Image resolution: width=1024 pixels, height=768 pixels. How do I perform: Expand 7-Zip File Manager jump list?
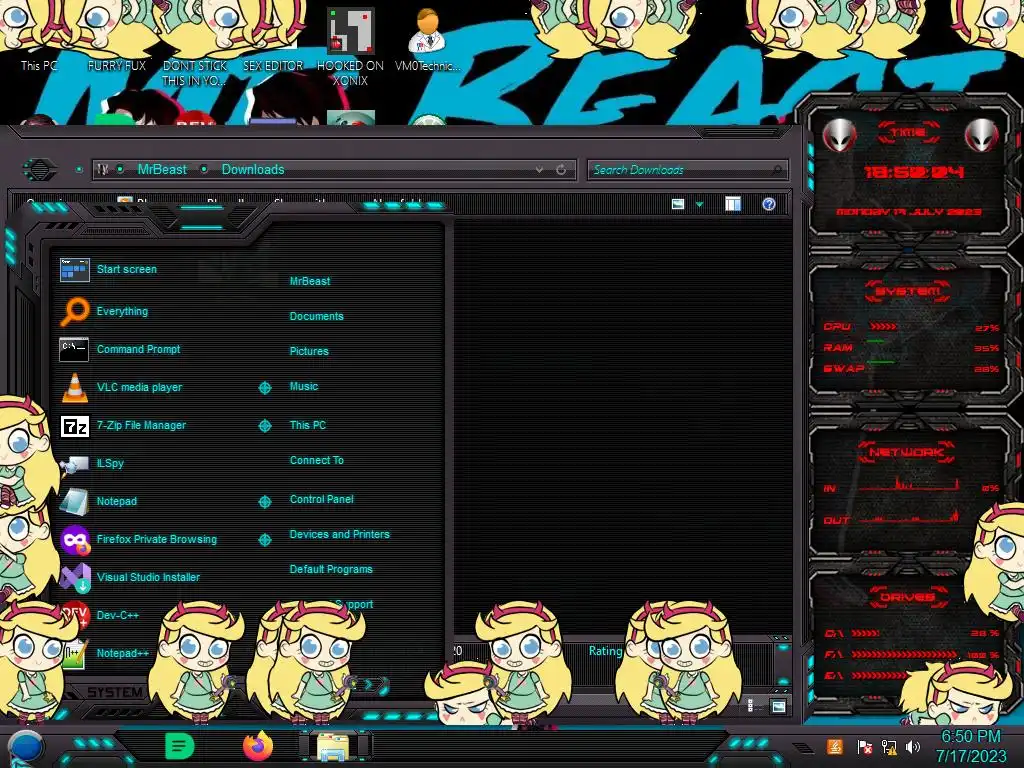coord(264,426)
